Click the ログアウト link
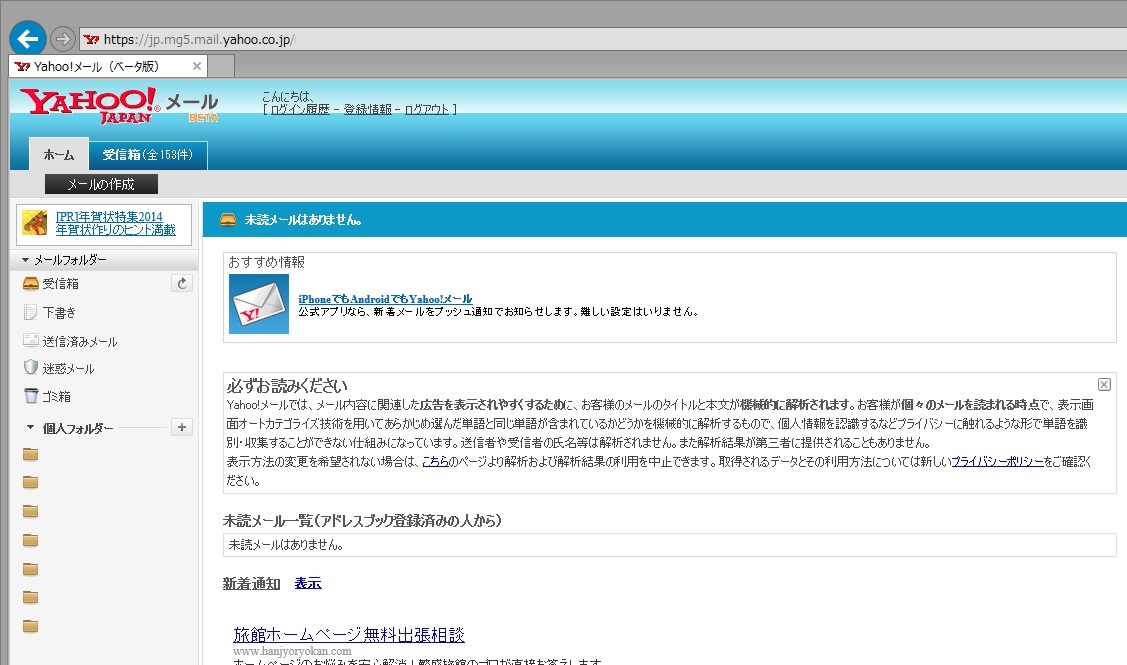 (427, 109)
